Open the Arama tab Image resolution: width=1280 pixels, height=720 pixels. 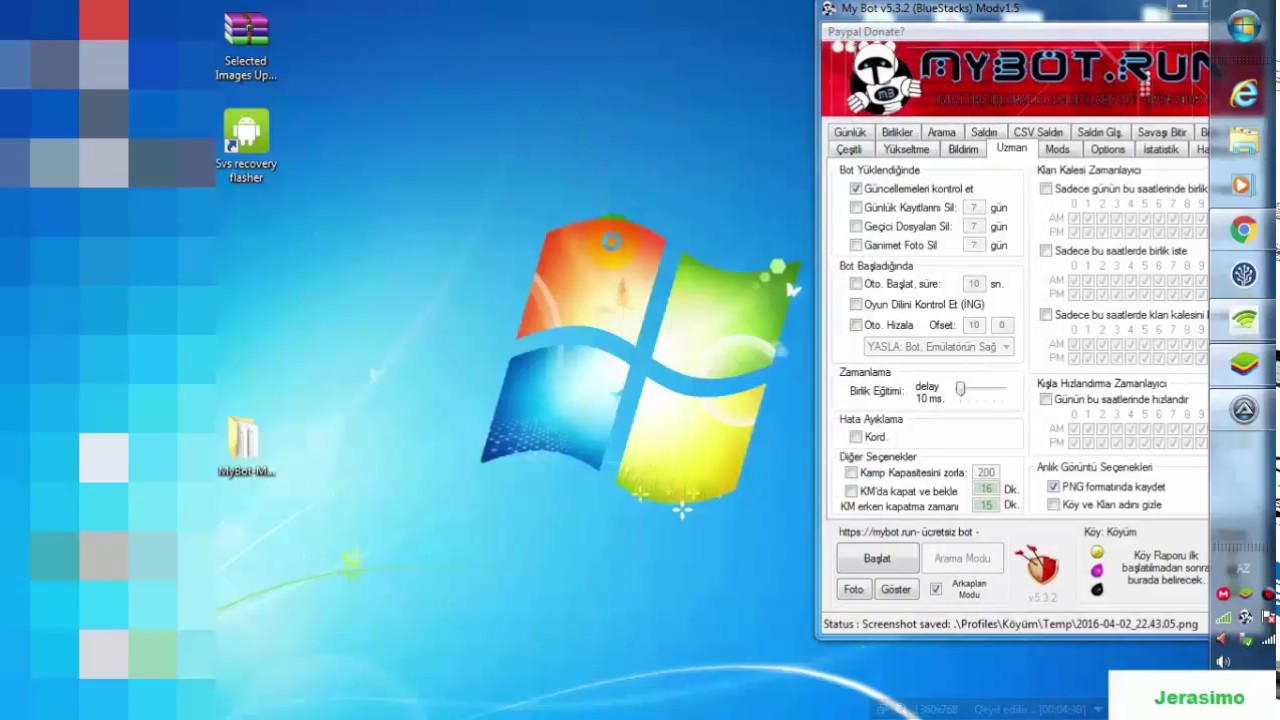tap(941, 132)
